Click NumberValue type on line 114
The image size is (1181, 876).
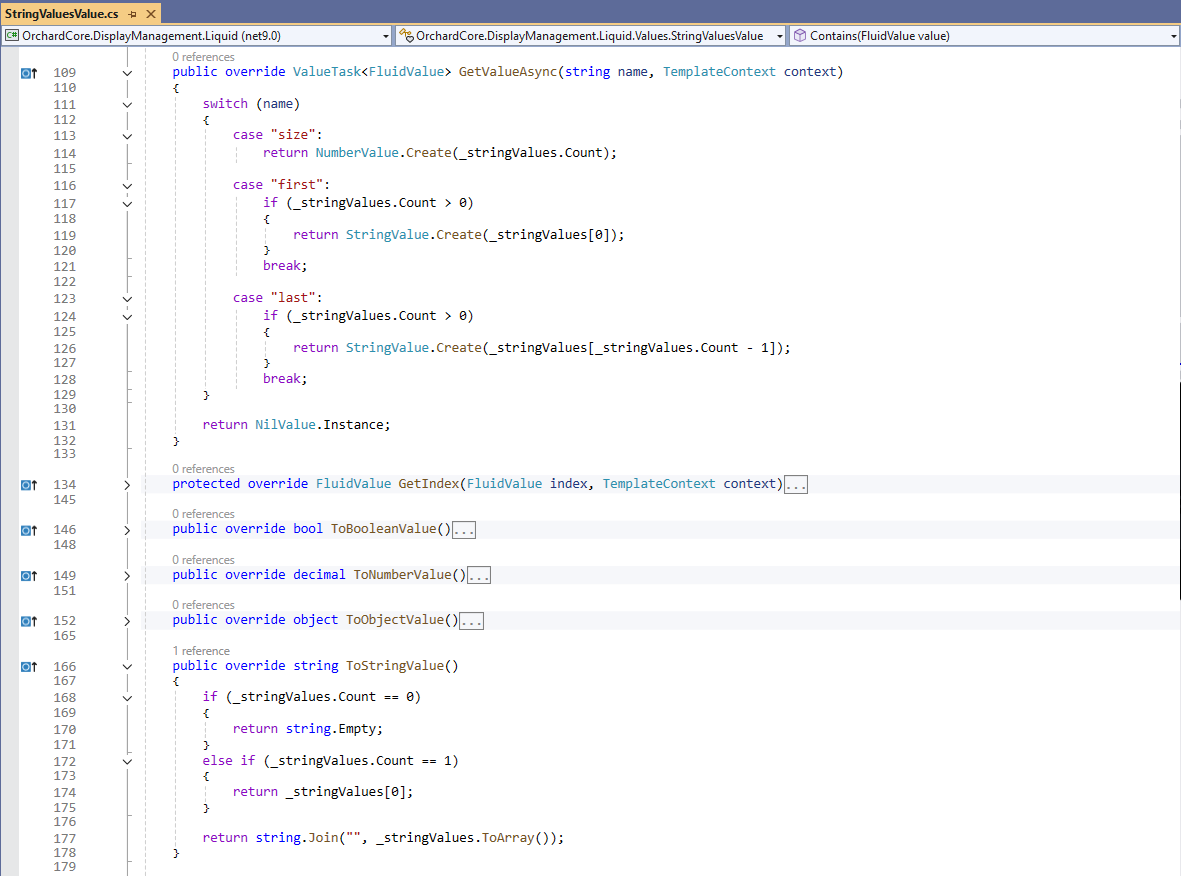pyautogui.click(x=357, y=153)
